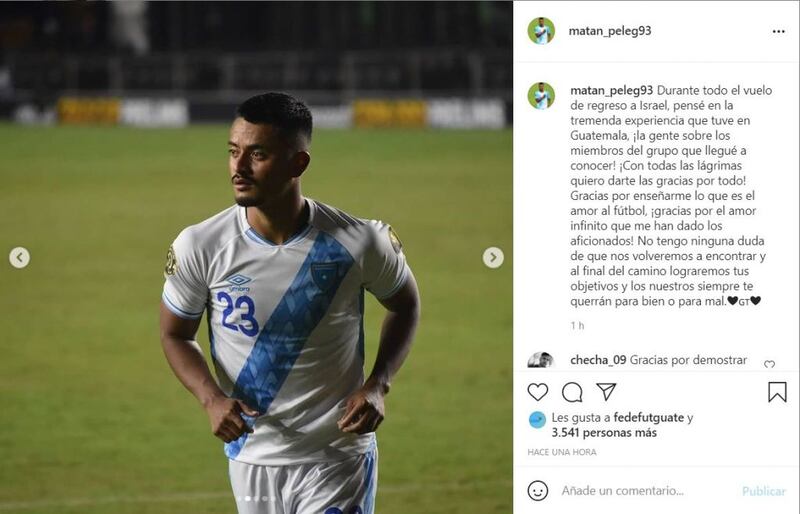Like checha_09's comment heart
The height and width of the screenshot is (514, 800).
[769, 364]
